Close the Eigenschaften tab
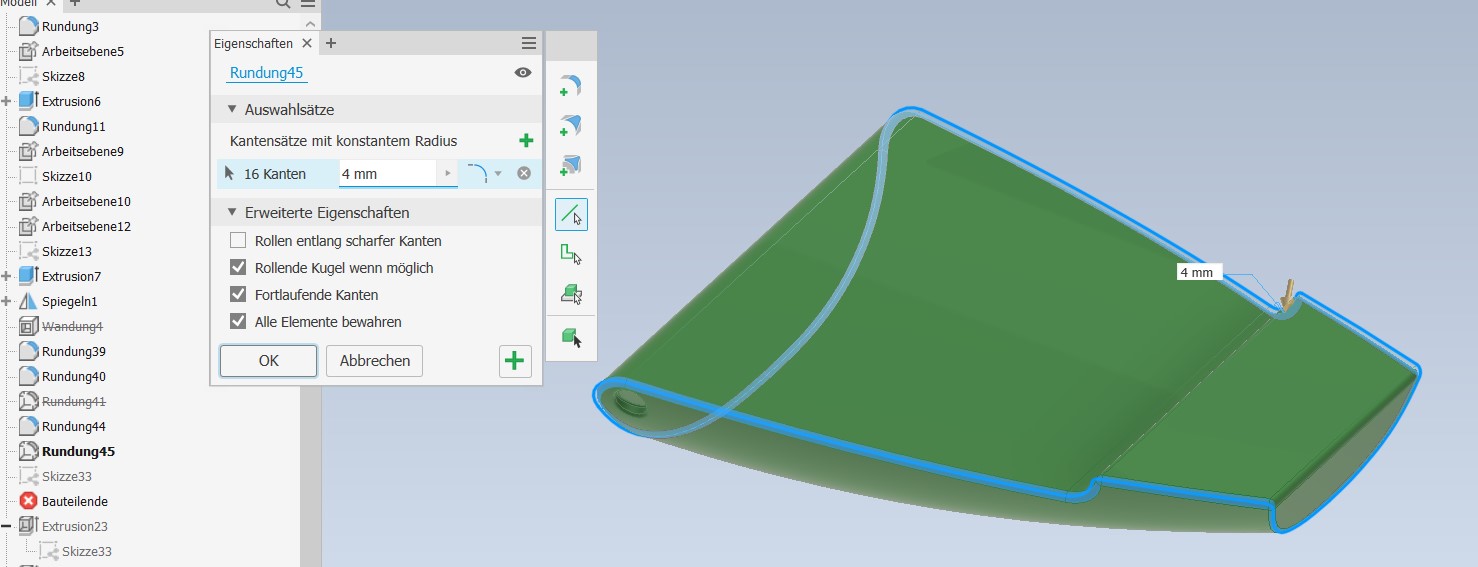This screenshot has width=1478, height=567. pyautogui.click(x=307, y=43)
